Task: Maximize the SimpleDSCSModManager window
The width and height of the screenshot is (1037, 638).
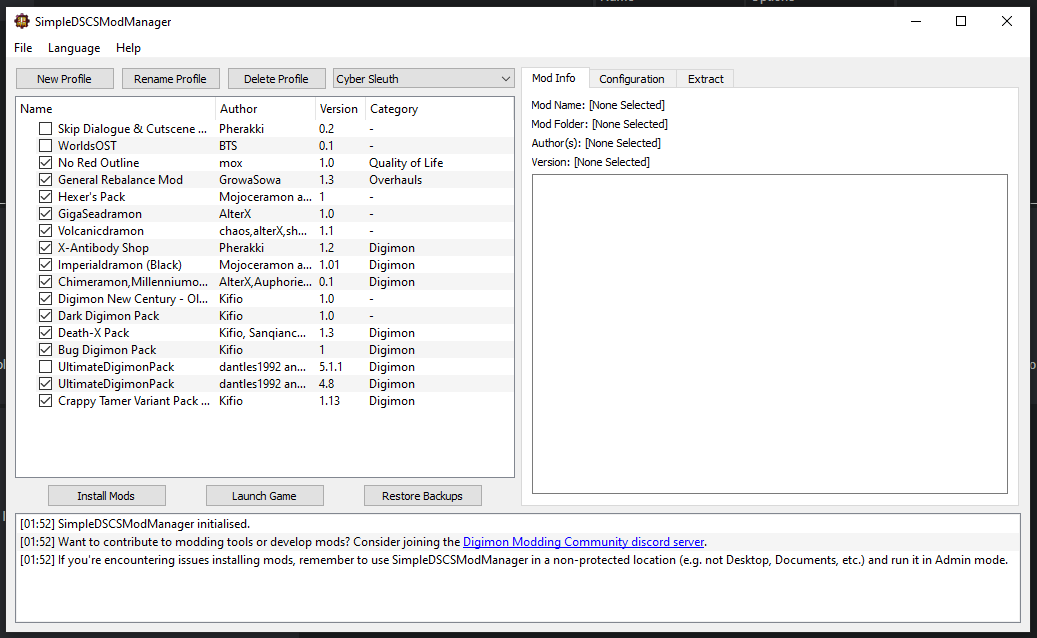Action: point(961,21)
